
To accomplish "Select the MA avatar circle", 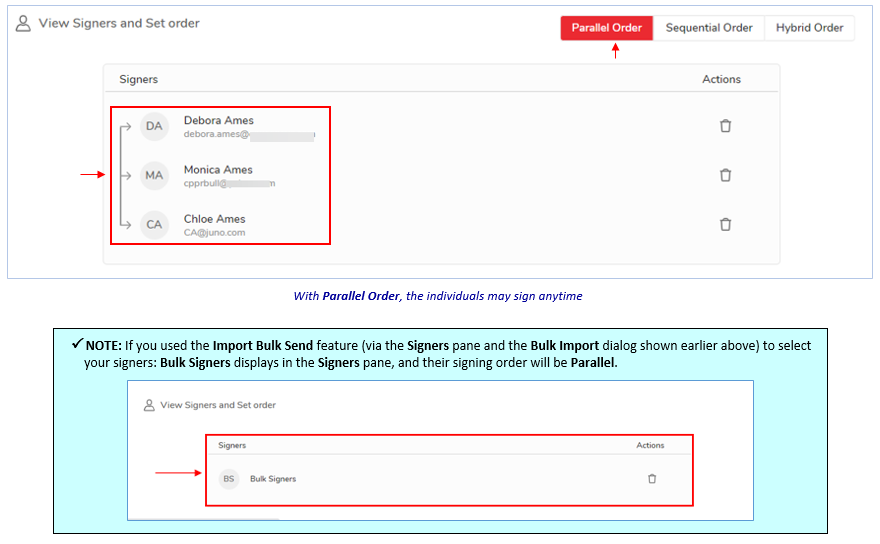I will pos(154,175).
